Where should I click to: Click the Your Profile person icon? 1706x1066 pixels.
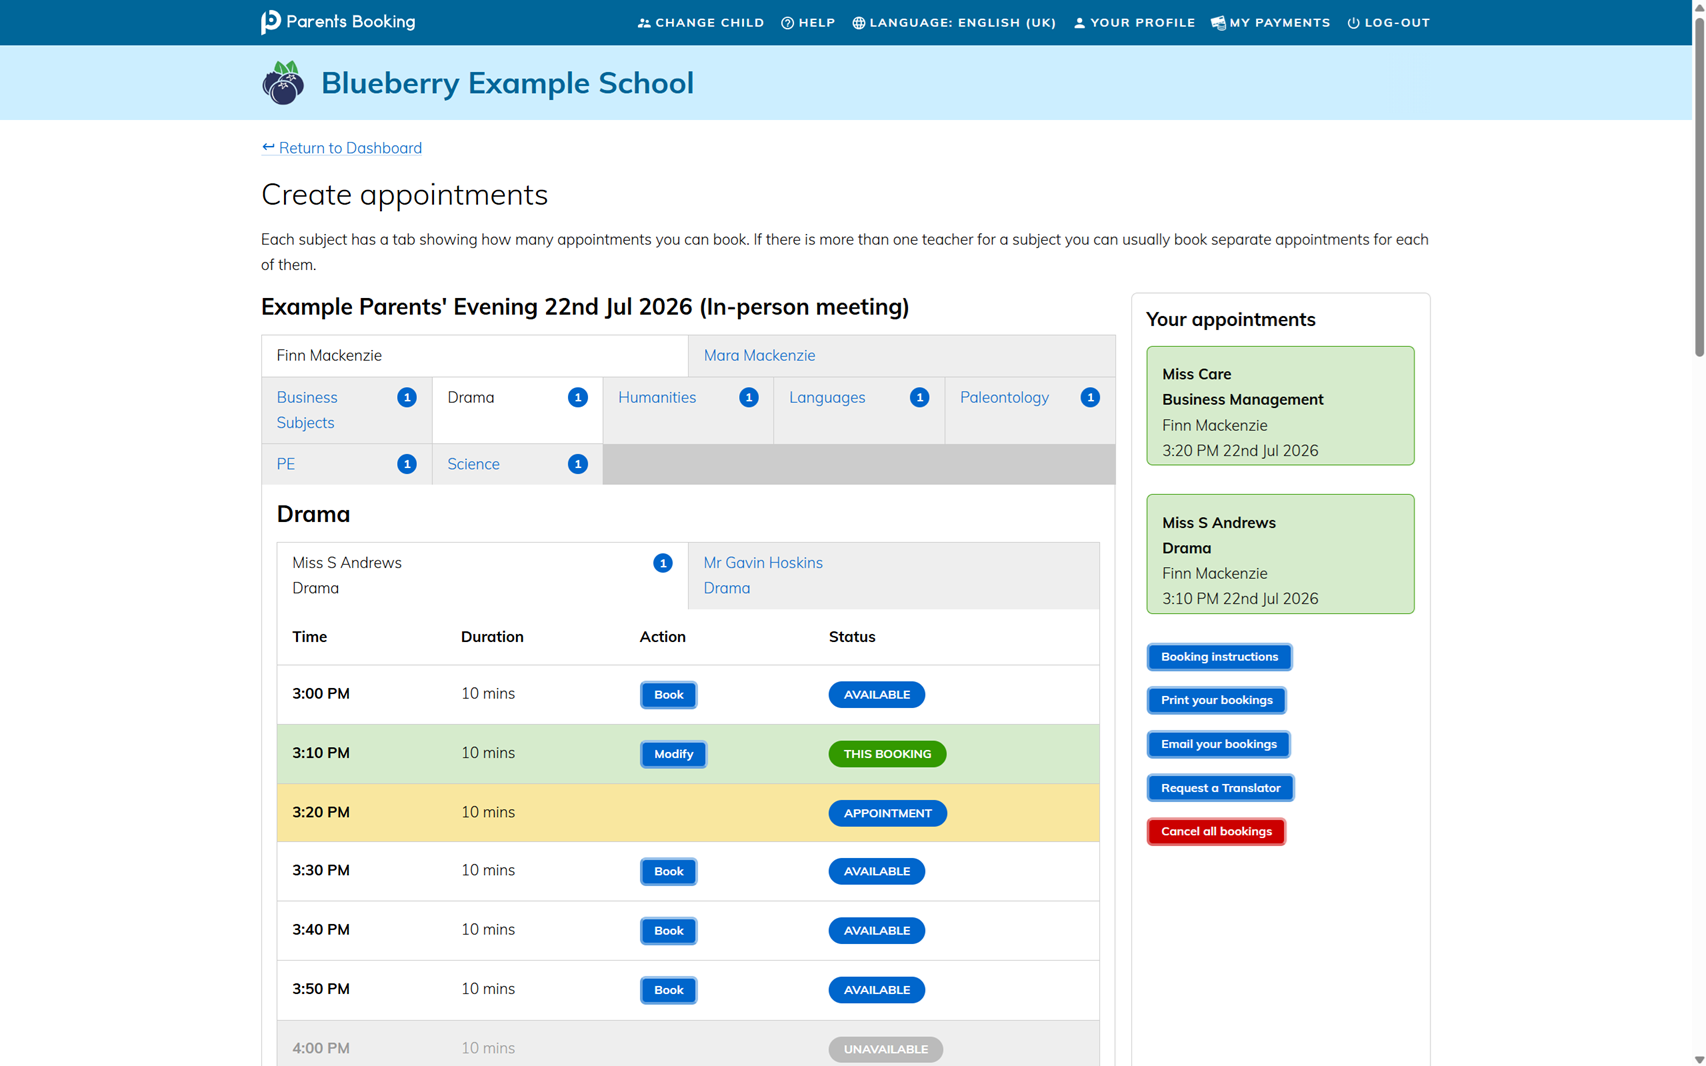click(x=1079, y=23)
